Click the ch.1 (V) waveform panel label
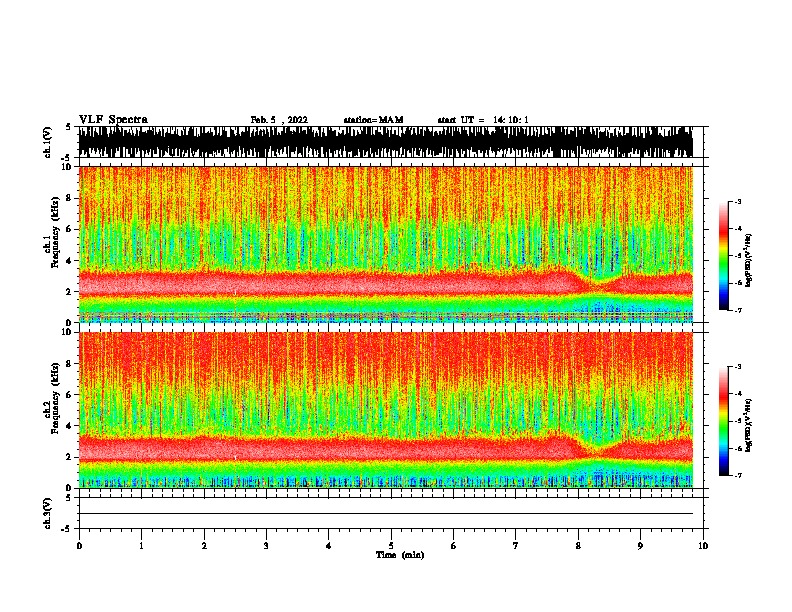Viewport: 792px width, 612px height. pos(48,142)
